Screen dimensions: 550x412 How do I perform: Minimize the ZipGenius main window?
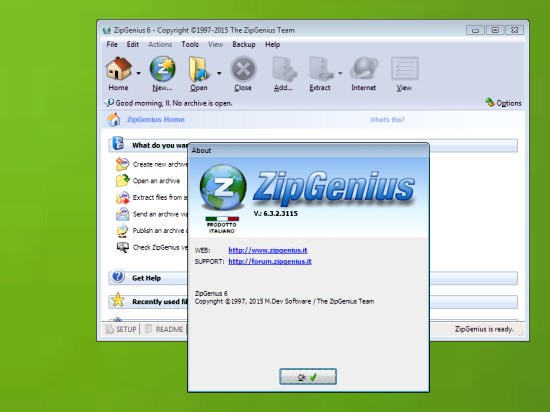coord(475,30)
